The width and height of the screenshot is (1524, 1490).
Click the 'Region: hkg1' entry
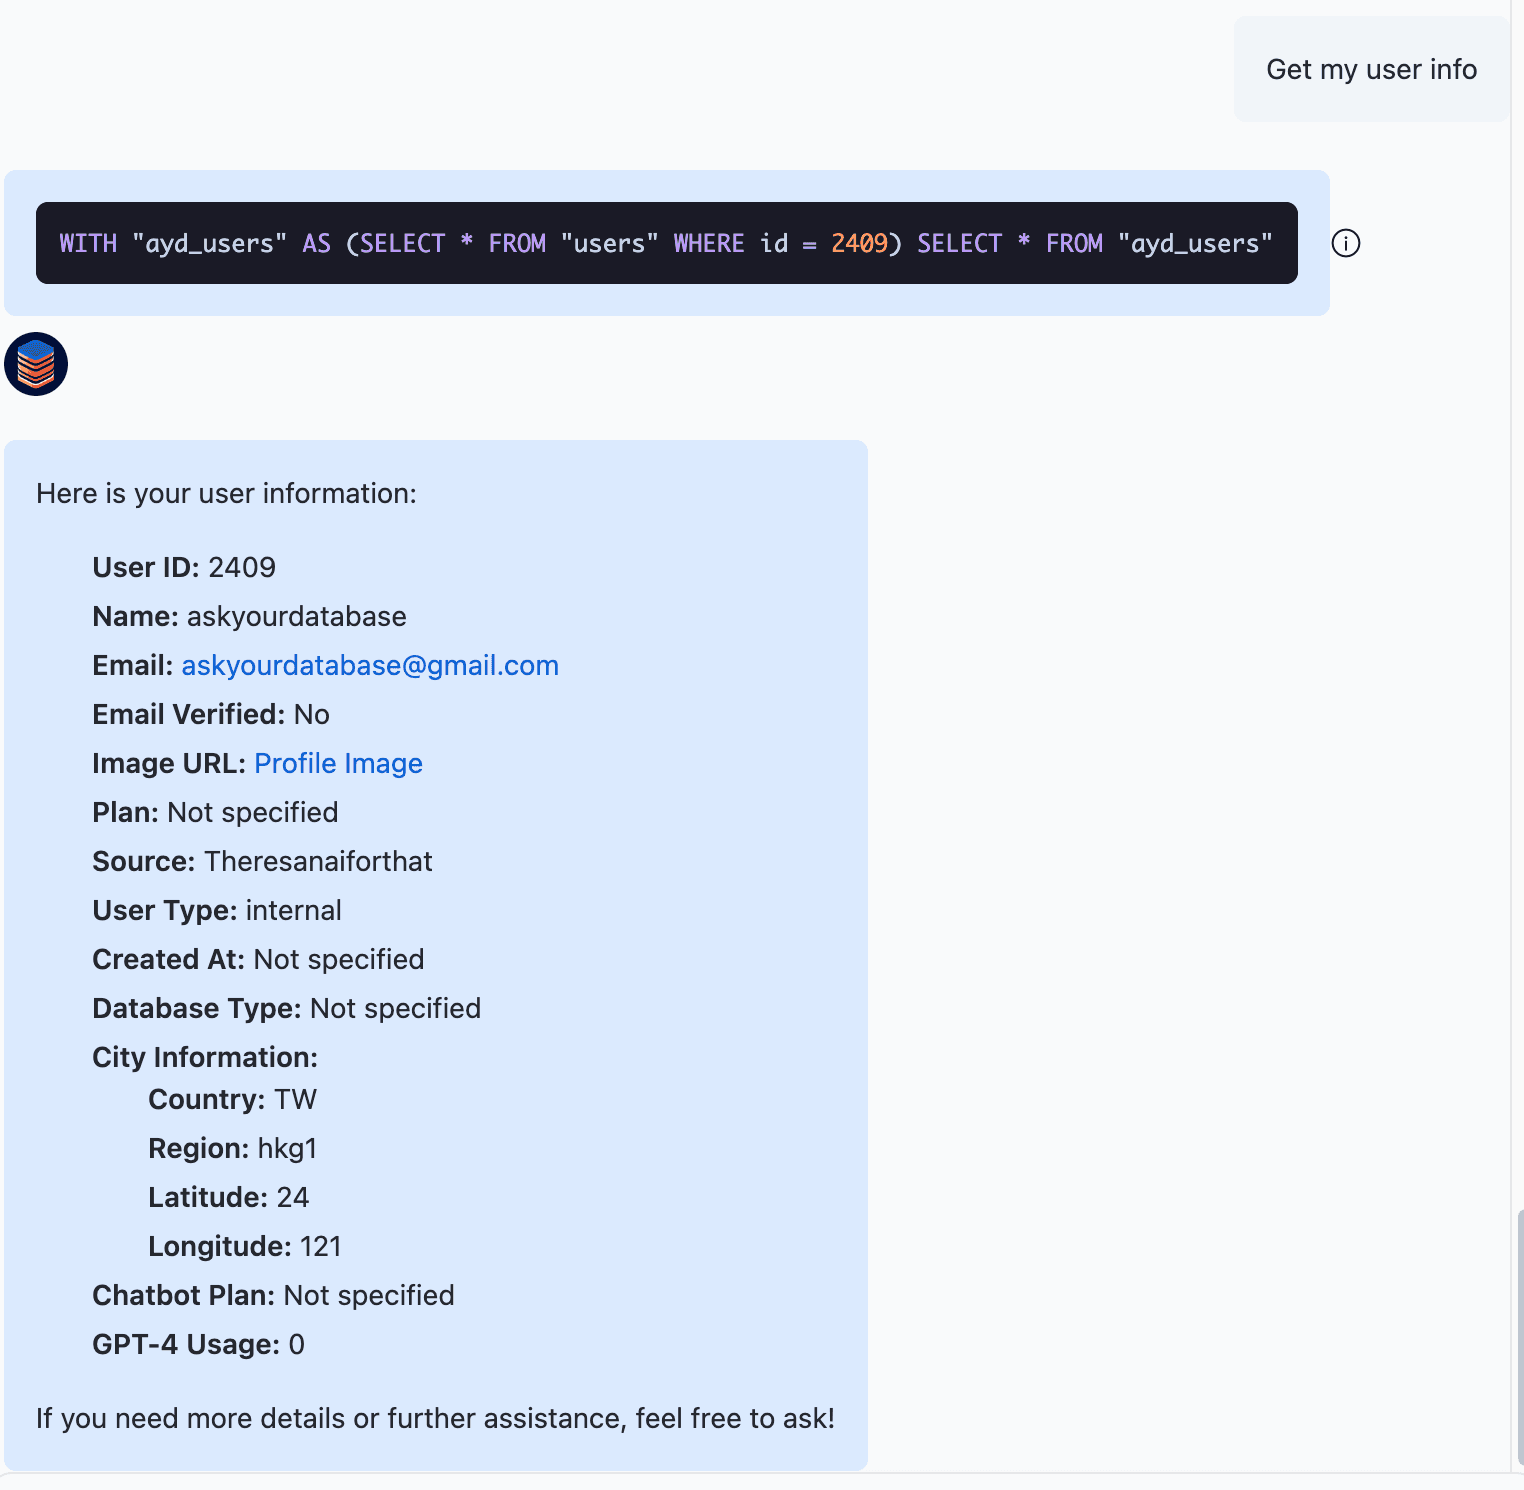click(232, 1148)
